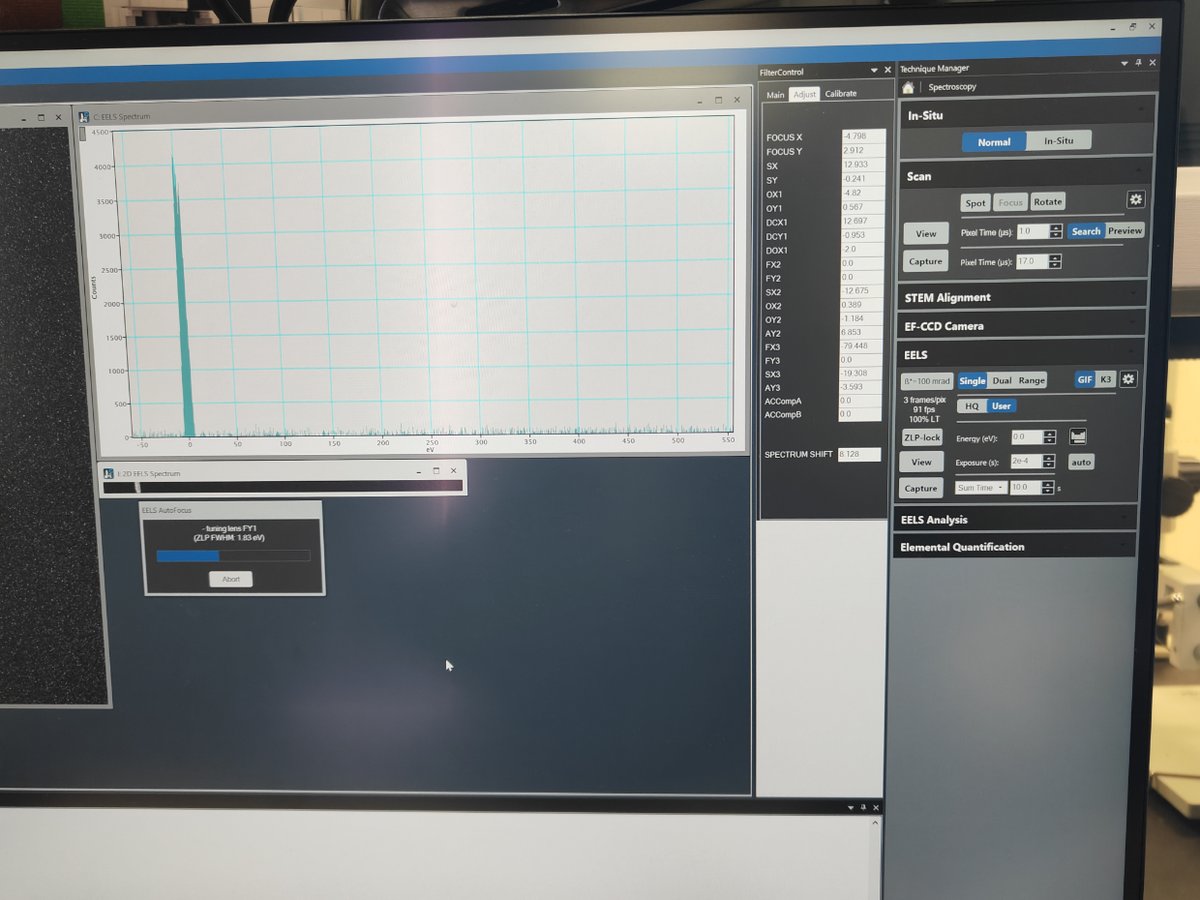Open the Main tab in FilterControl
The width and height of the screenshot is (1200, 900).
775,95
